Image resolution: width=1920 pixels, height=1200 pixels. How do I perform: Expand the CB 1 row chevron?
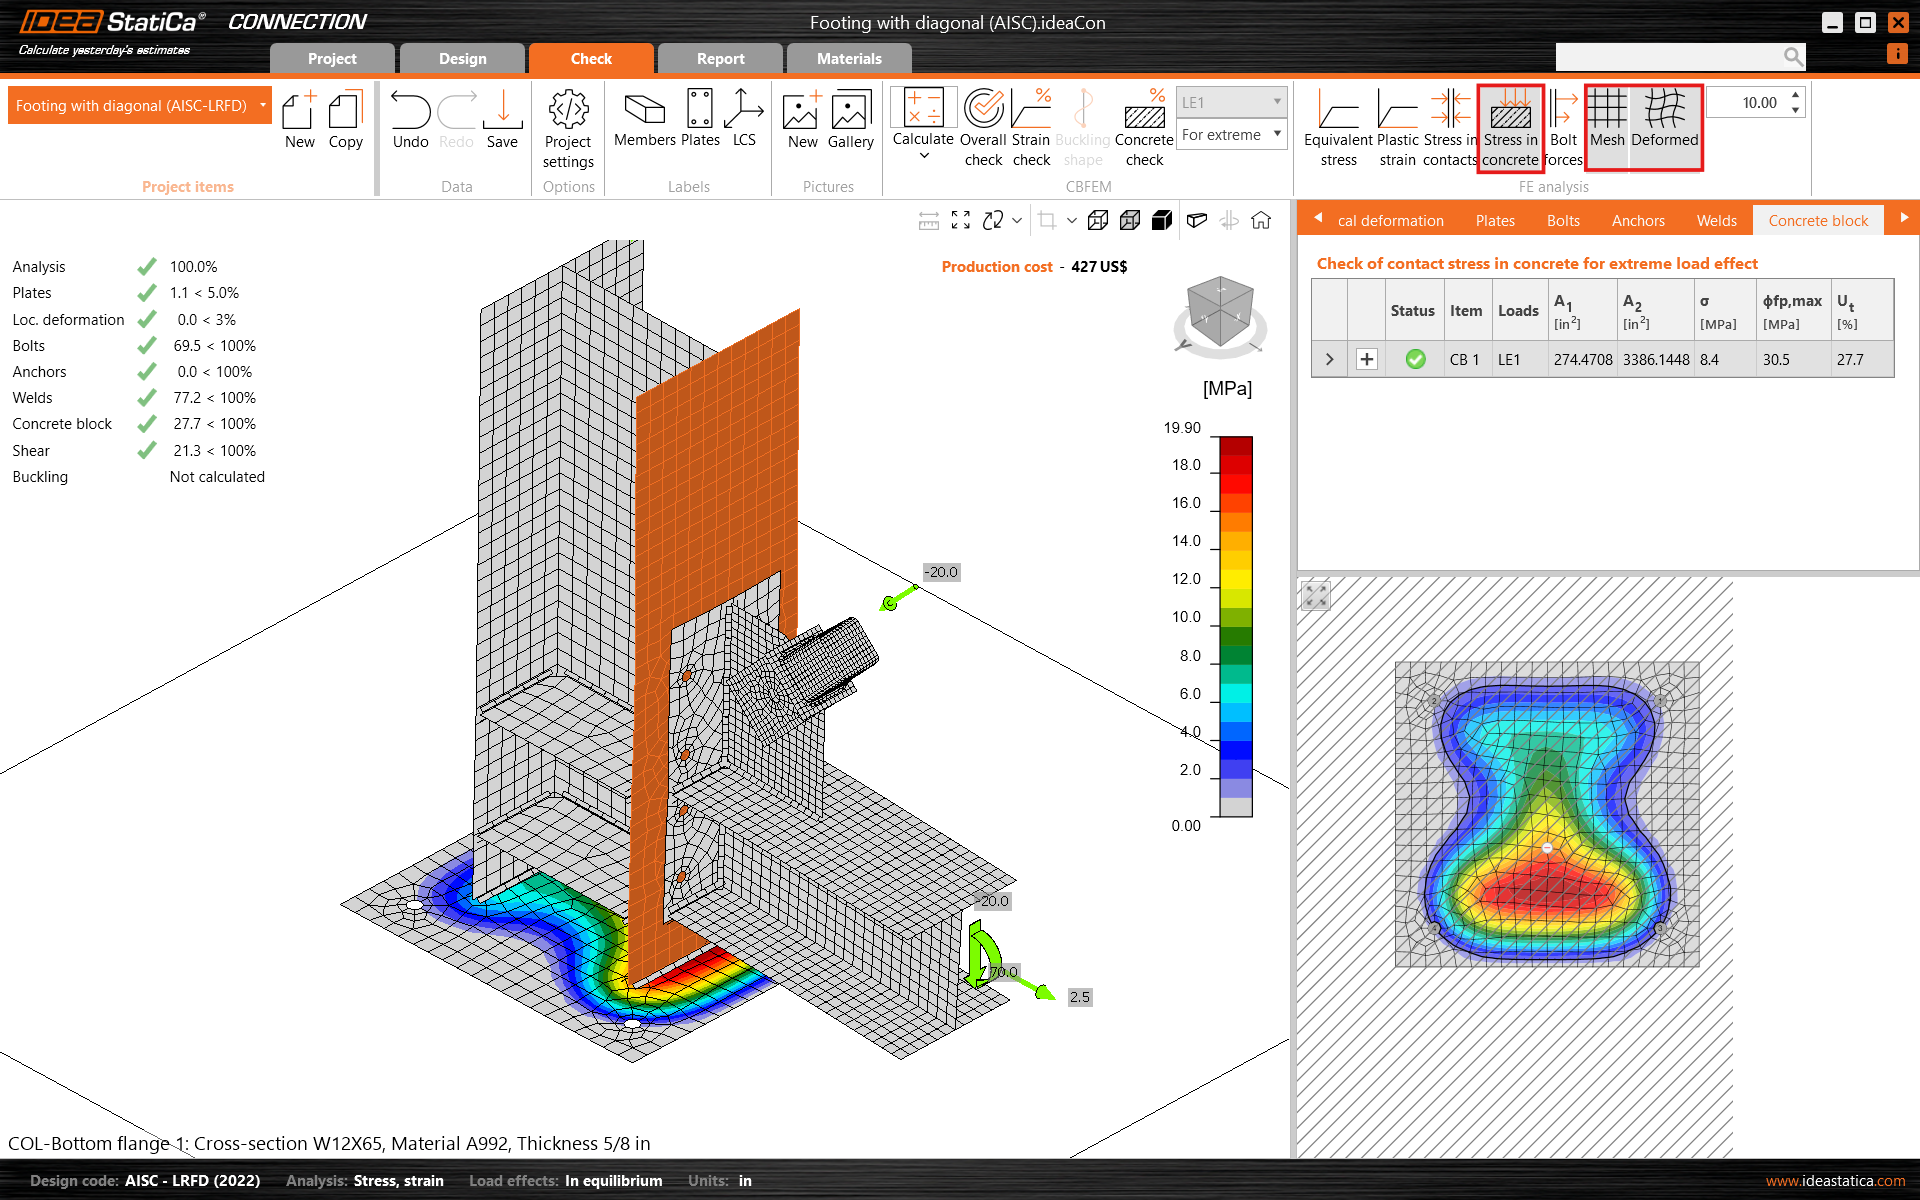(x=1329, y=360)
